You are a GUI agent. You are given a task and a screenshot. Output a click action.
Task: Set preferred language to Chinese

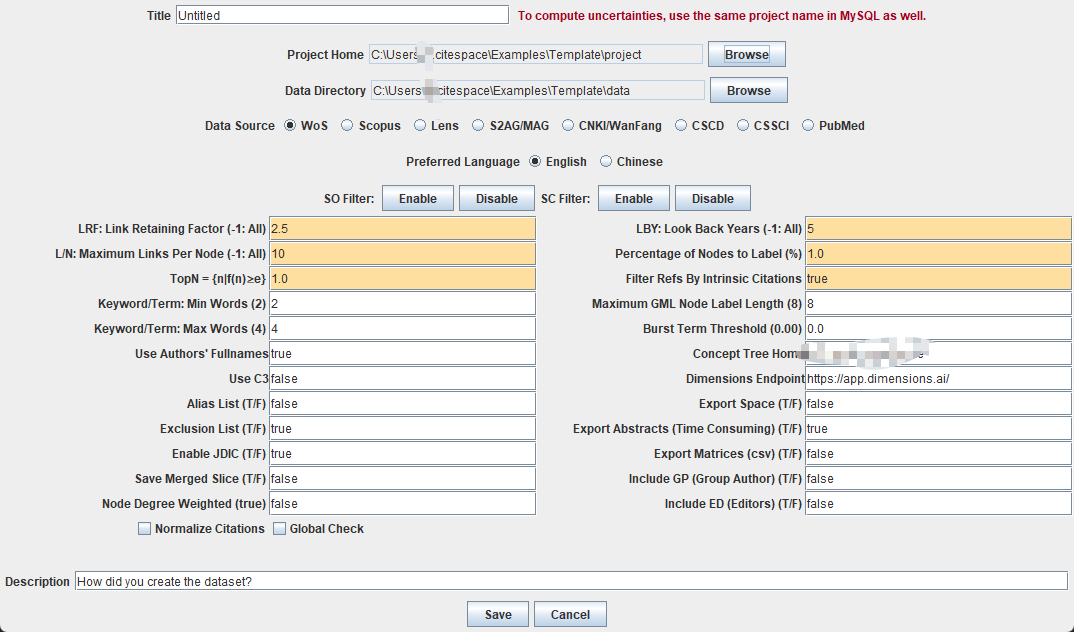coord(606,162)
